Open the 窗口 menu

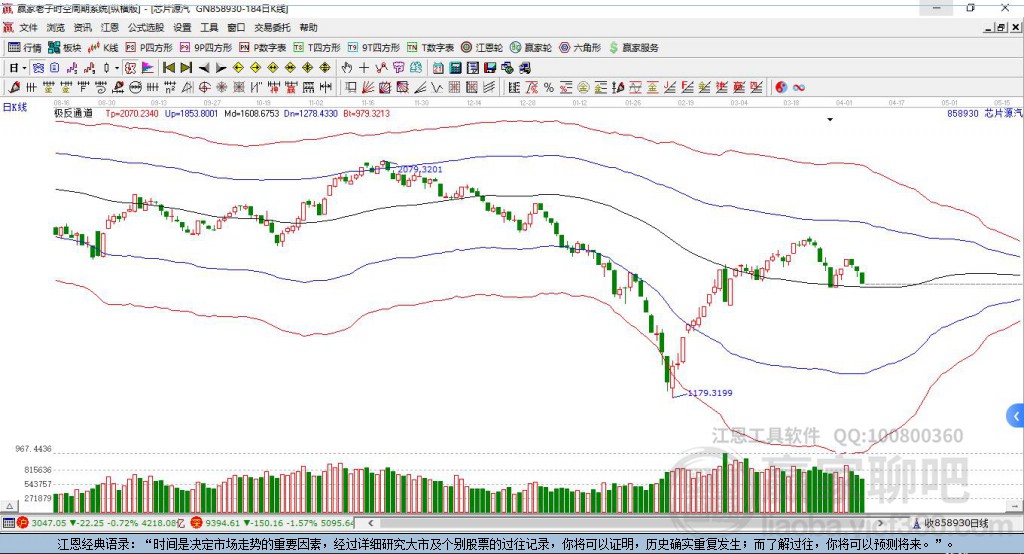236,27
